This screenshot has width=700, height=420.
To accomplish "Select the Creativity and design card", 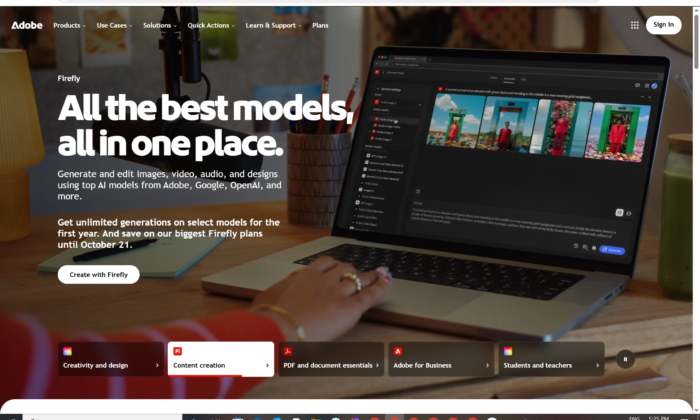I will coord(111,359).
